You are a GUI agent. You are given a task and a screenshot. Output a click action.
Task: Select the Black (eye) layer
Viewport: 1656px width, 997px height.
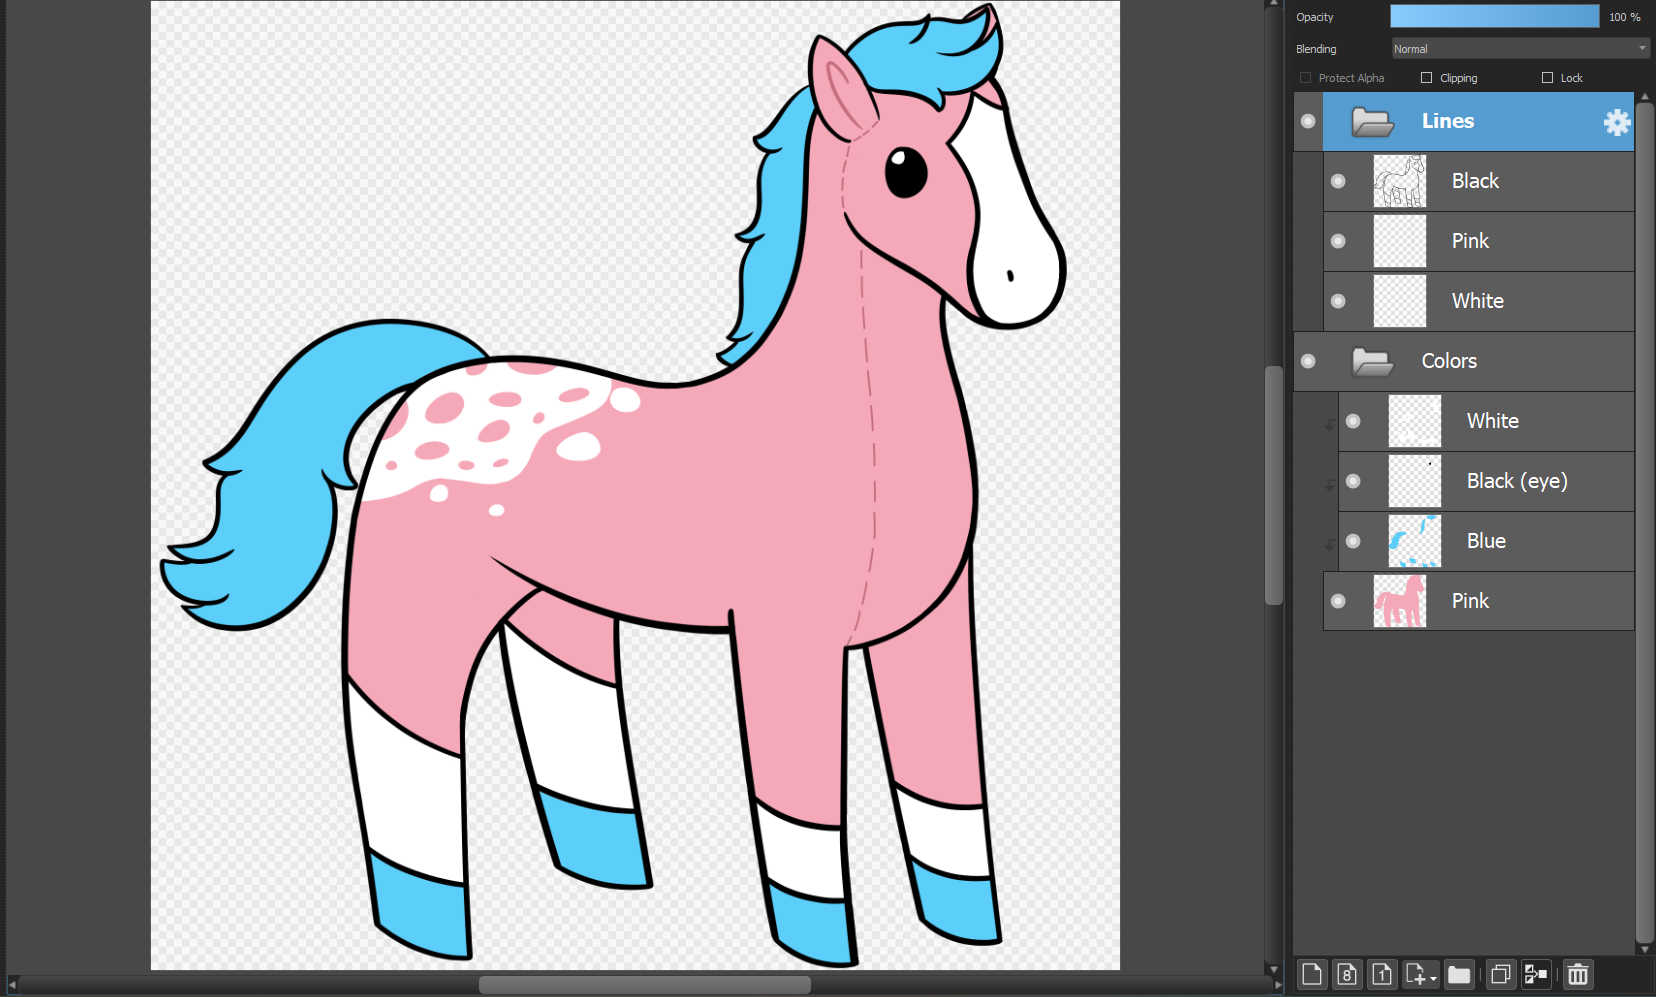coord(1516,481)
